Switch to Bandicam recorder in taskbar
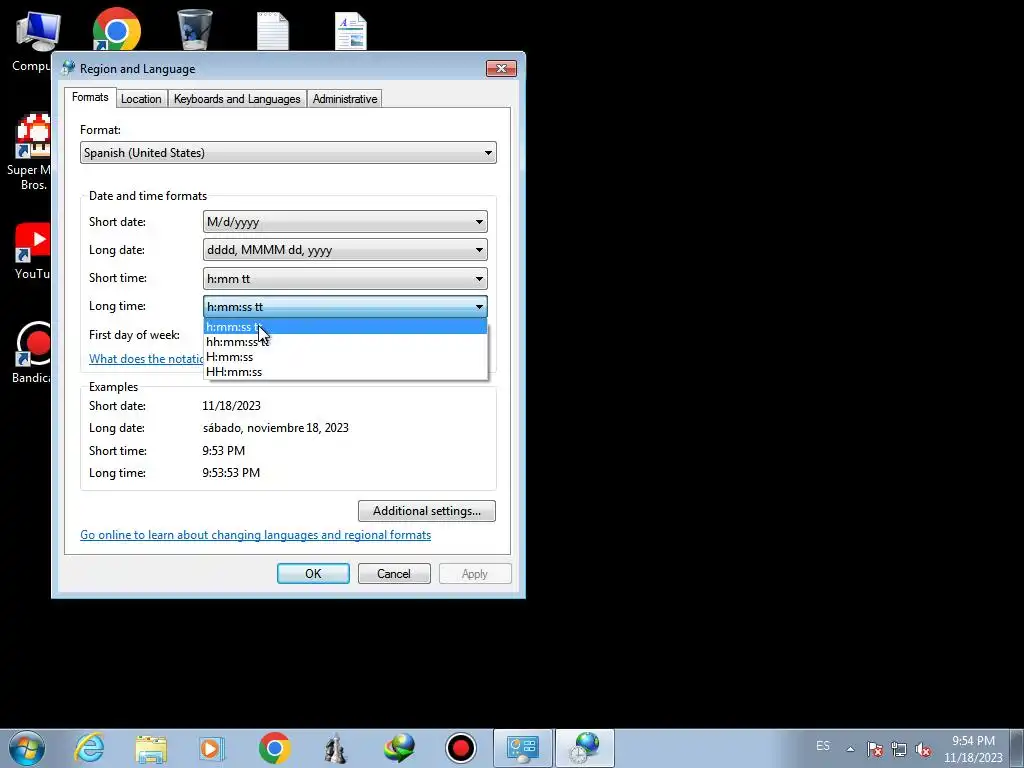 461,748
